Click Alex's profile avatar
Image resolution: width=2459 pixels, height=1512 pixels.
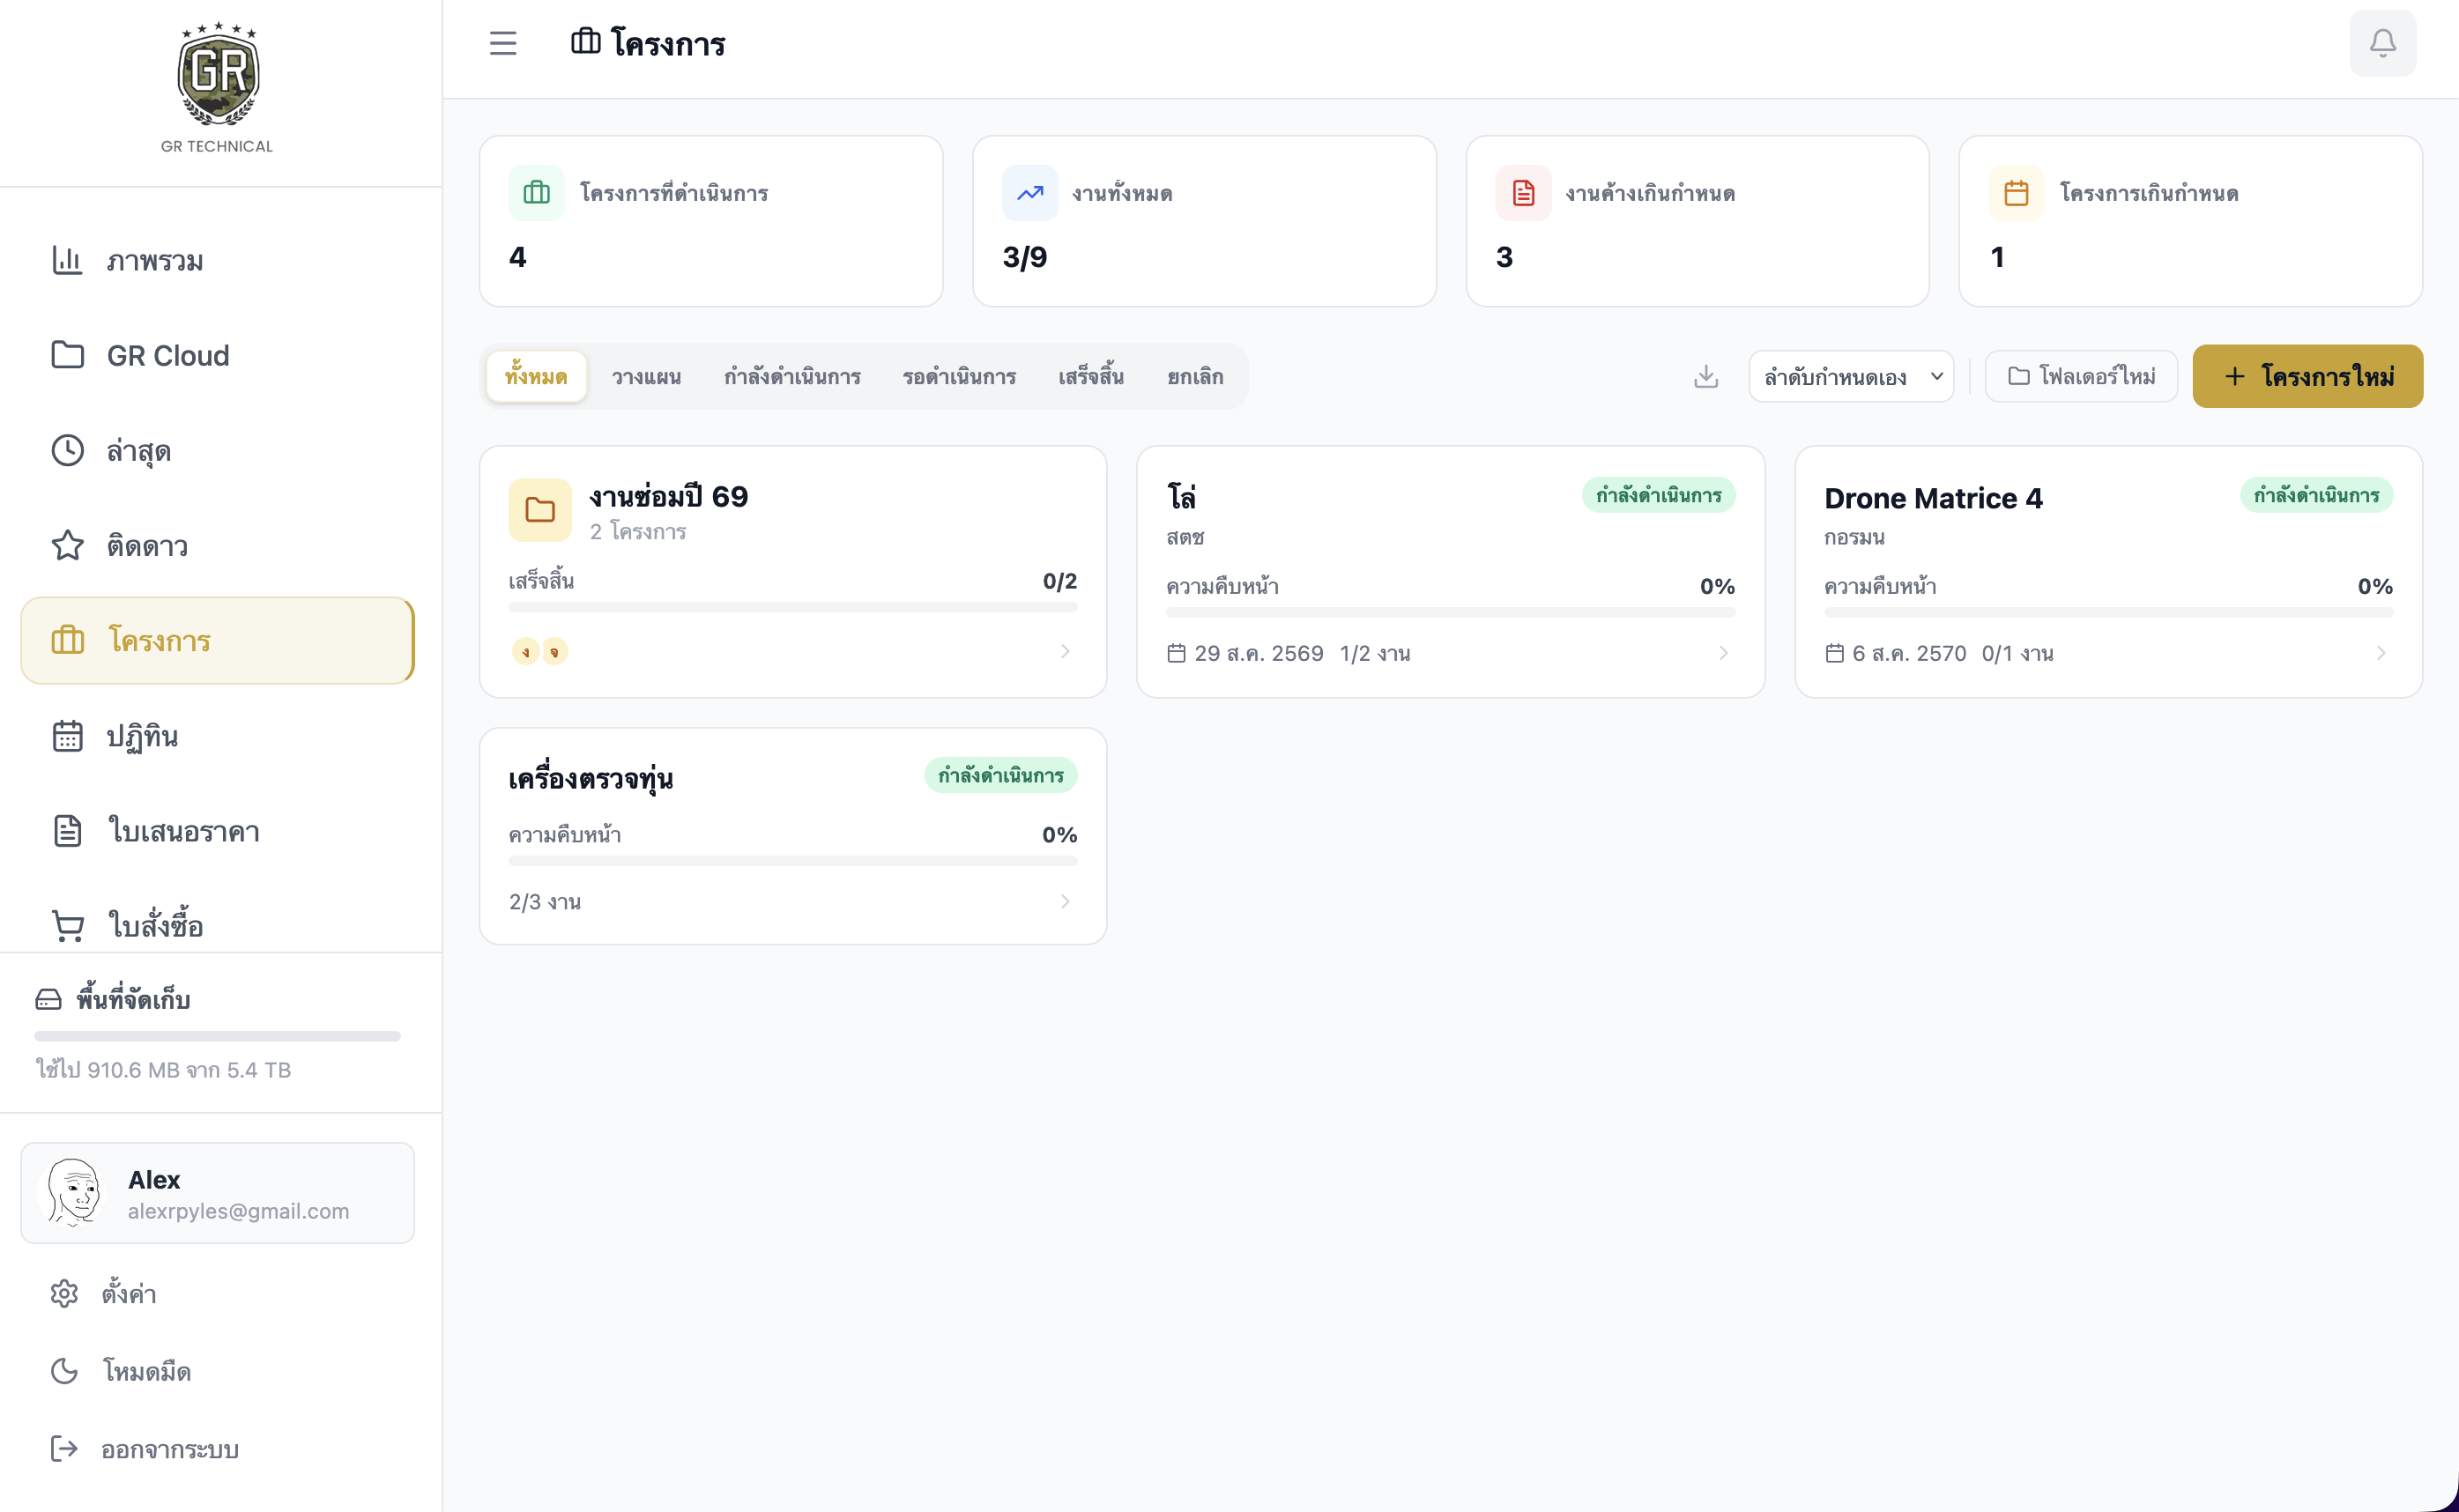74,1193
